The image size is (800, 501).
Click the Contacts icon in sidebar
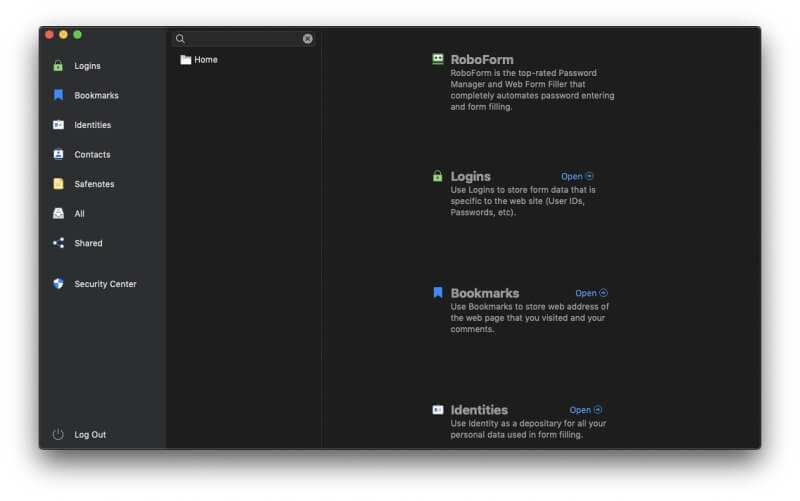coord(58,154)
